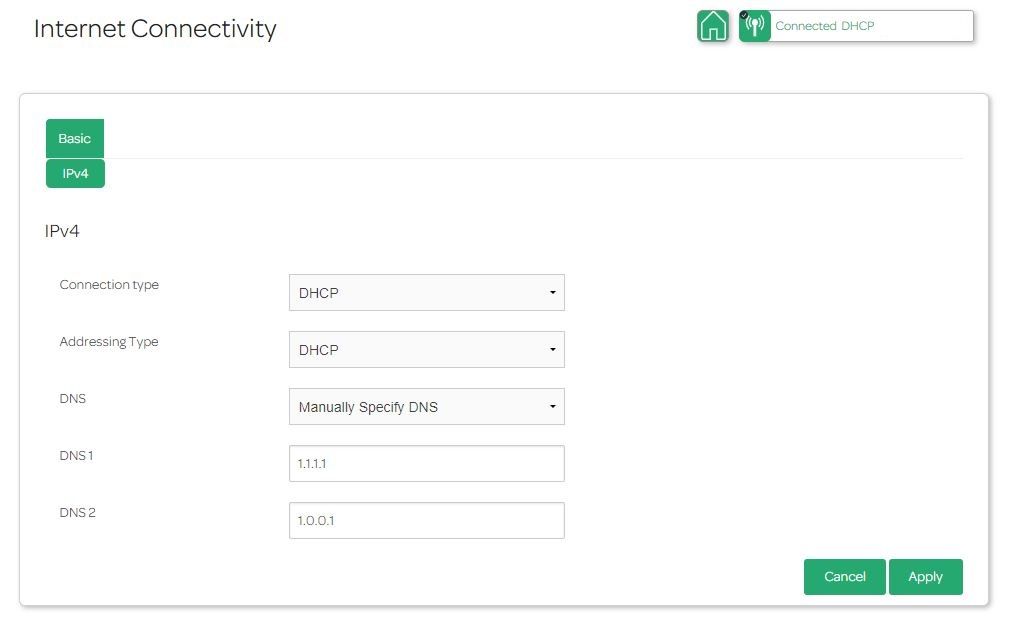Switch to the Basic tab
The height and width of the screenshot is (644, 1034).
click(74, 139)
